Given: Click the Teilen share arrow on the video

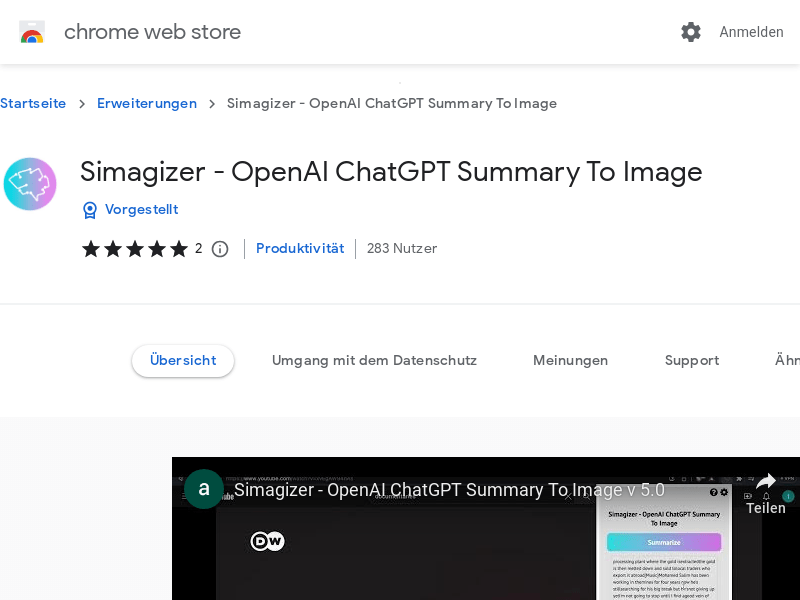Looking at the screenshot, I should click(x=765, y=481).
